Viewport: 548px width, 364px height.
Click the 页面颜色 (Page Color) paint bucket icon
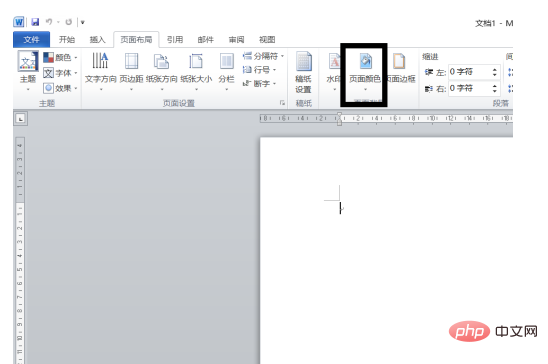[x=366, y=61]
